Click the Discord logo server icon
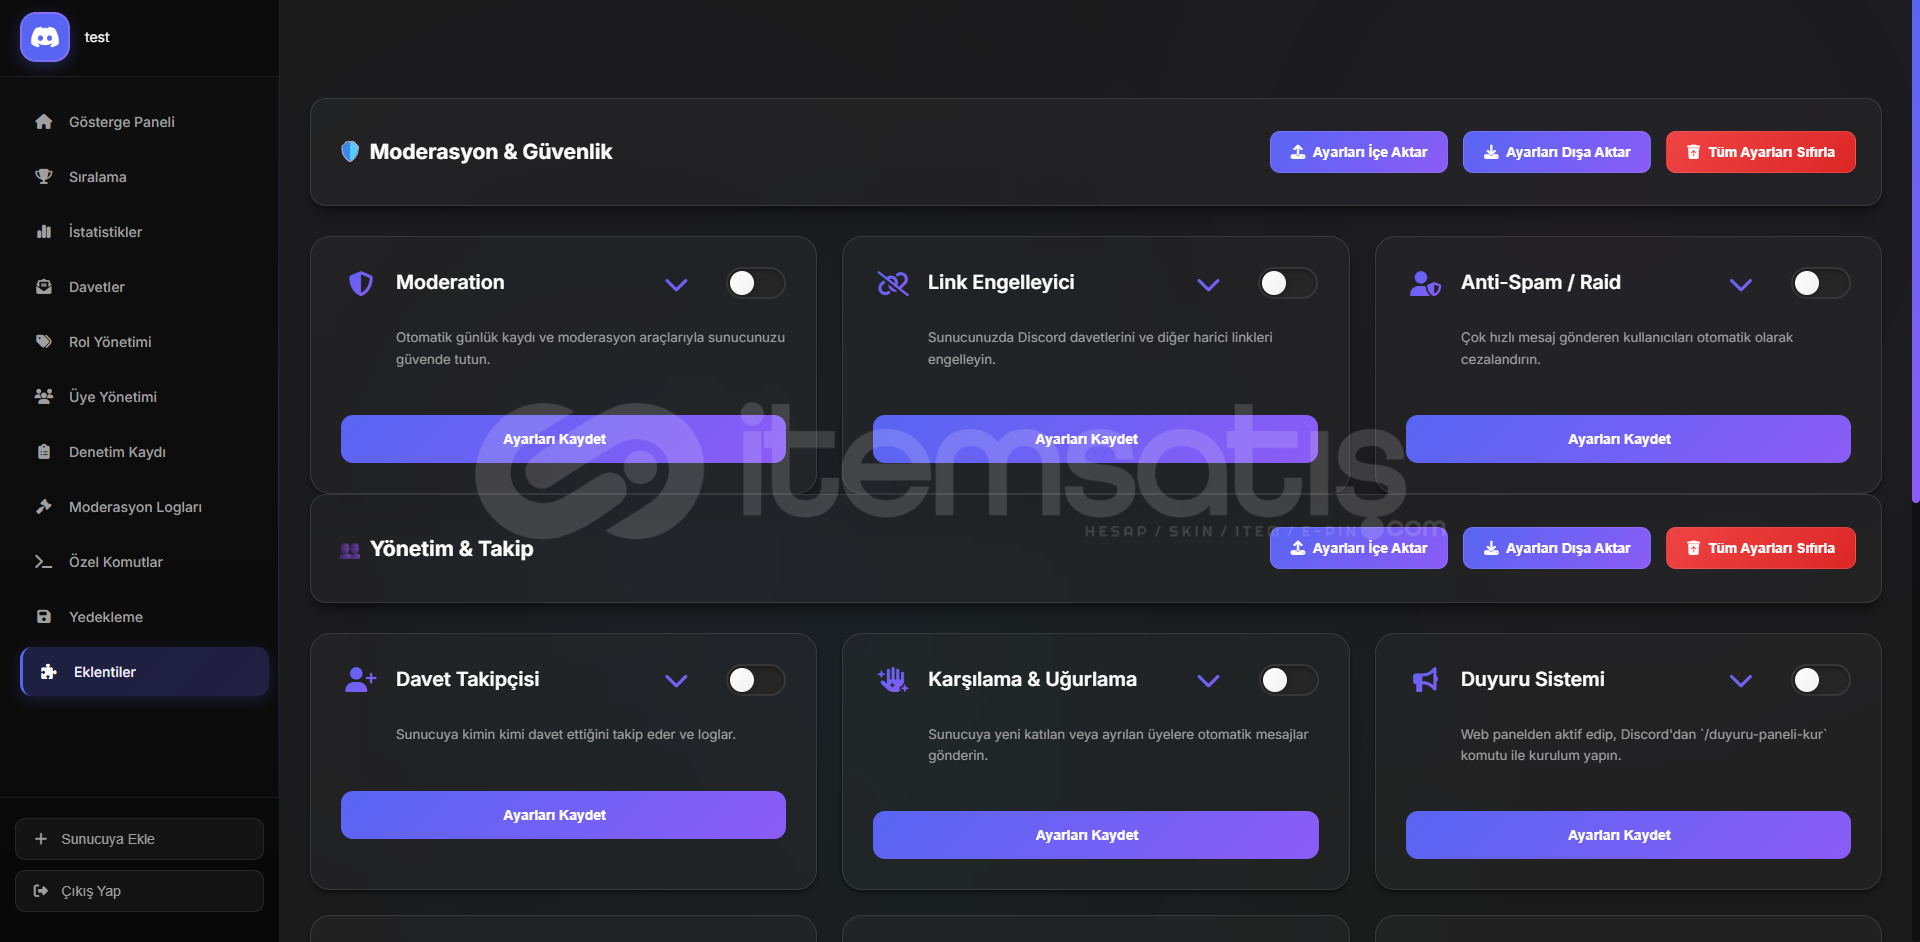Image resolution: width=1920 pixels, height=942 pixels. point(45,38)
